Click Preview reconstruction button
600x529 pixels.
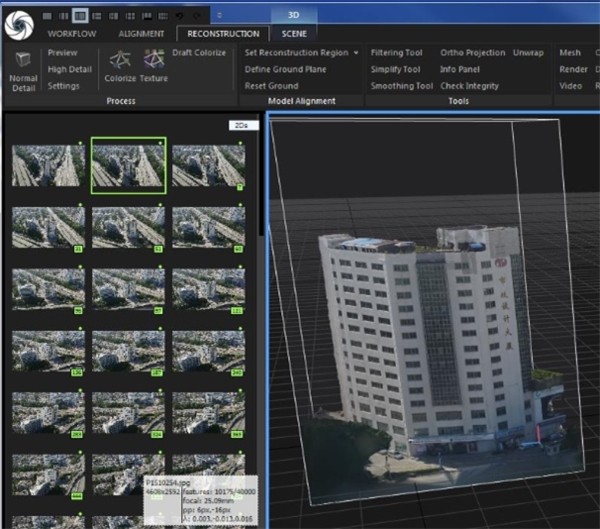[x=62, y=52]
